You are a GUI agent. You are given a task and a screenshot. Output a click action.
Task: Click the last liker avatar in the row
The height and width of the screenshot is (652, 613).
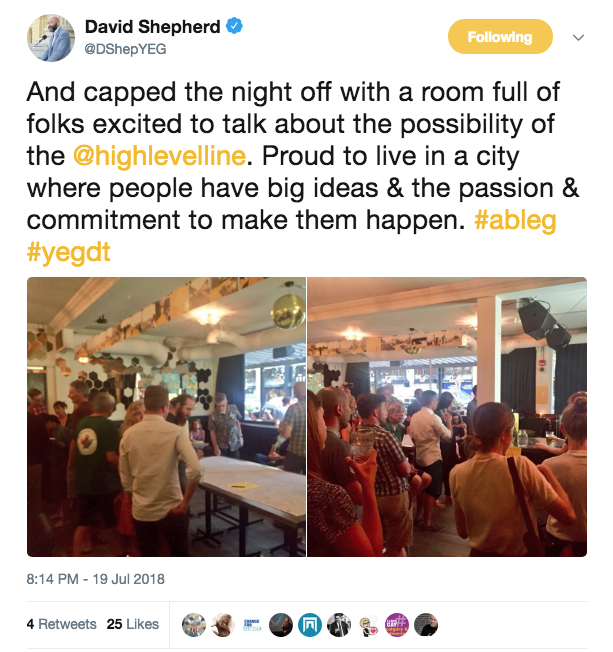click(x=426, y=624)
